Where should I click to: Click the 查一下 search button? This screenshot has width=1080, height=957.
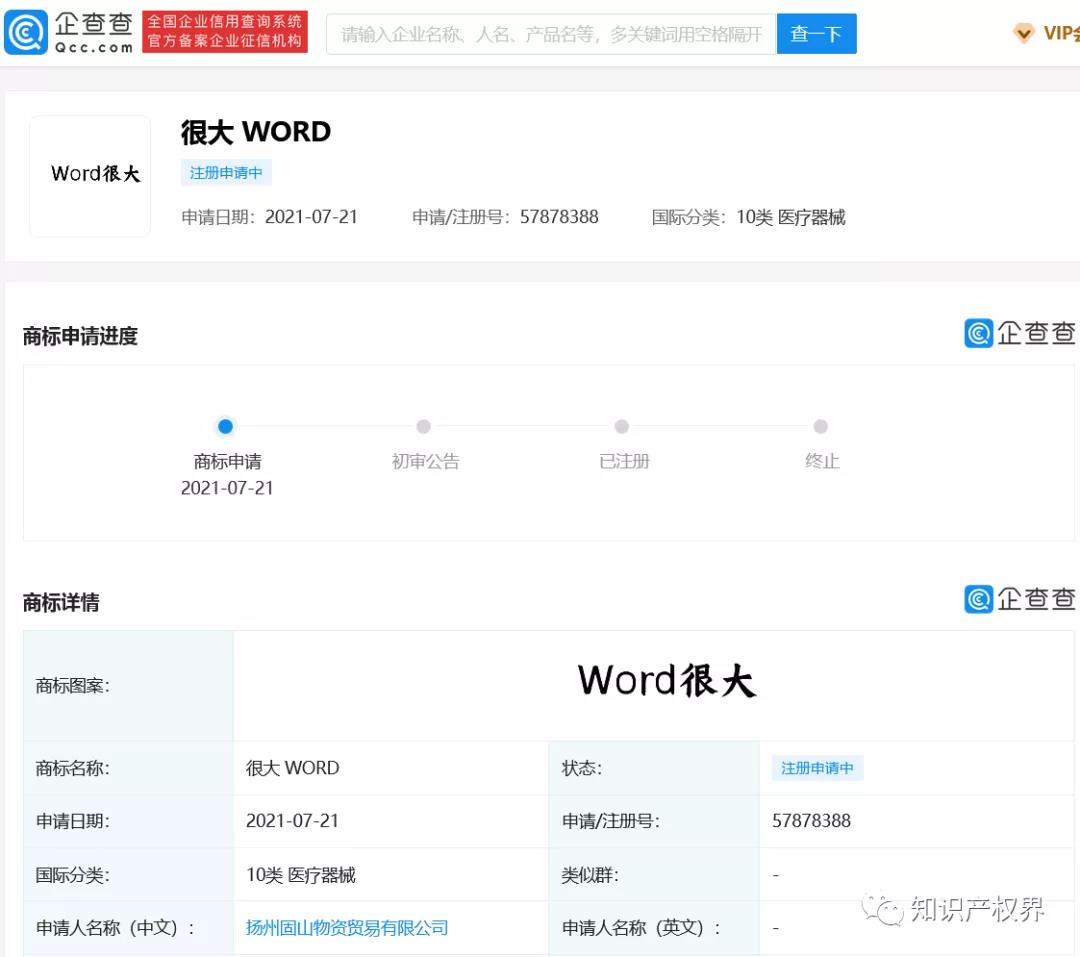816,34
